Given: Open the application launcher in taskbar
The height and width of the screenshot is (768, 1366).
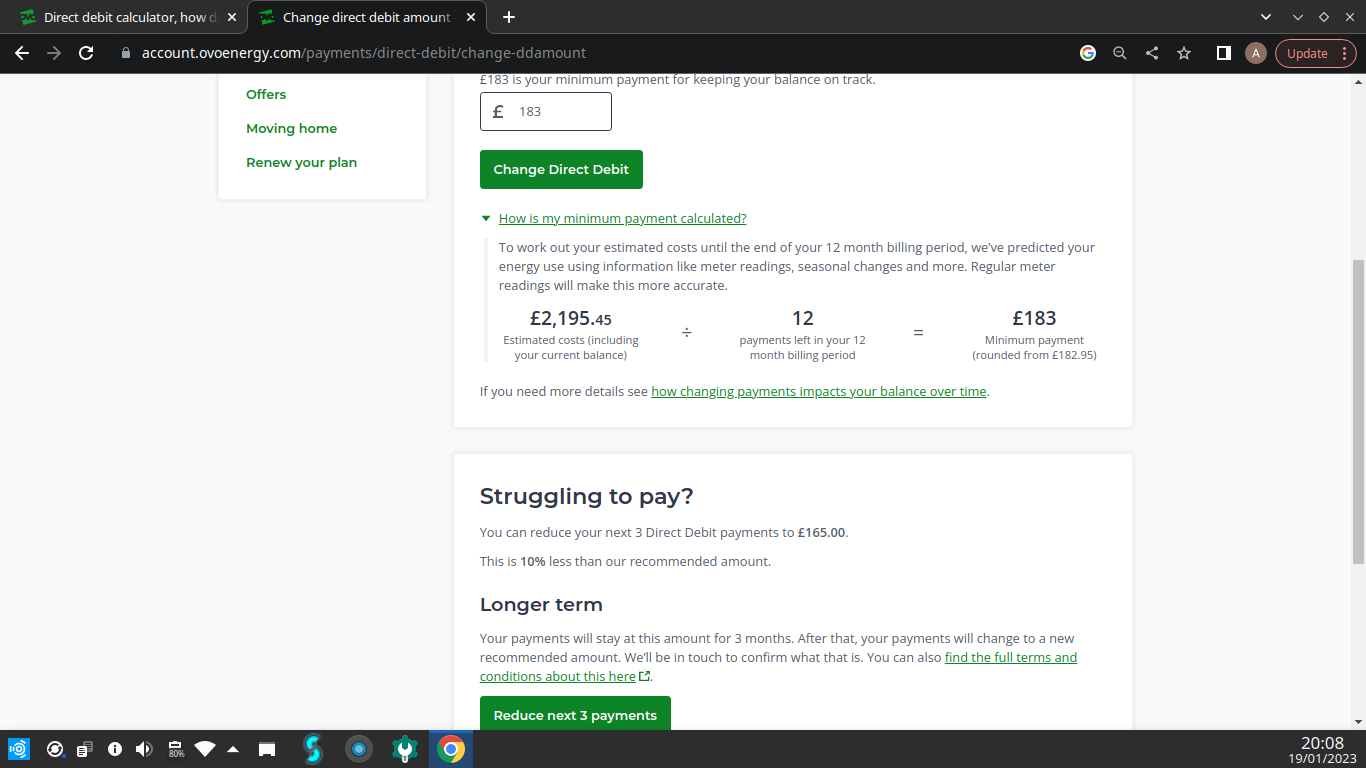Looking at the screenshot, I should click(x=19, y=749).
